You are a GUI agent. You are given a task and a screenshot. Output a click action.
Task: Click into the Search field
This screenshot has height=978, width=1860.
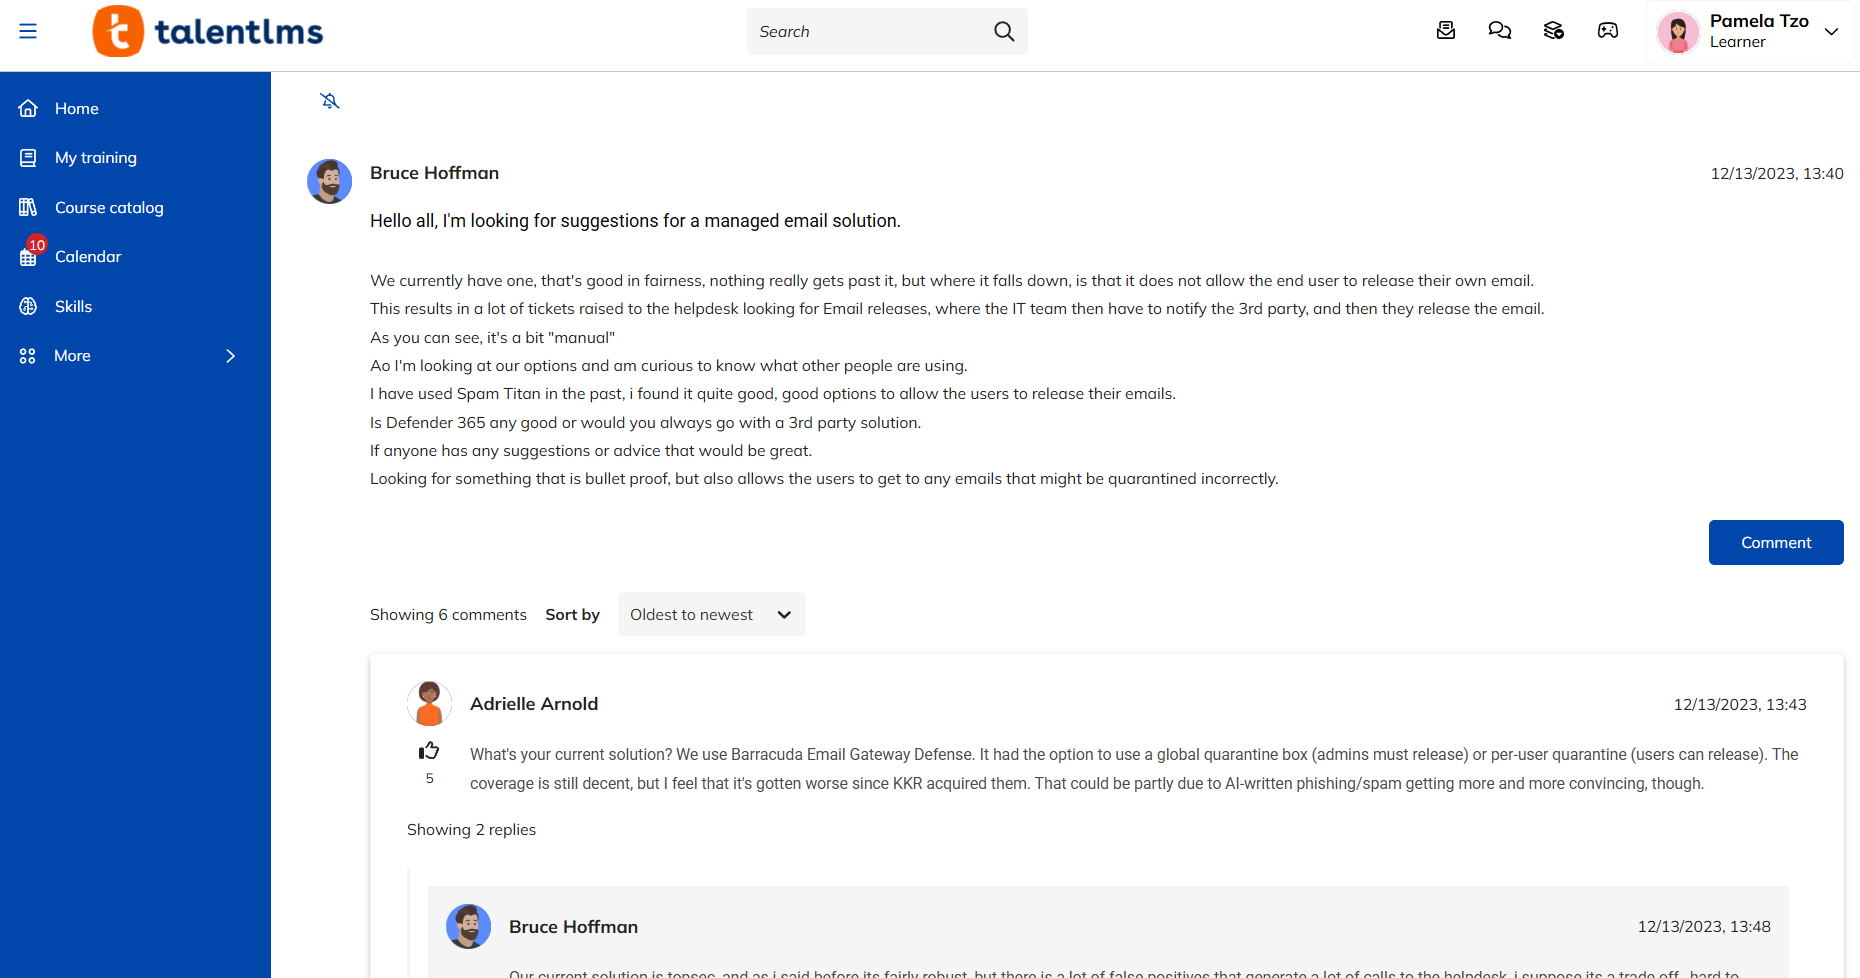pos(867,31)
